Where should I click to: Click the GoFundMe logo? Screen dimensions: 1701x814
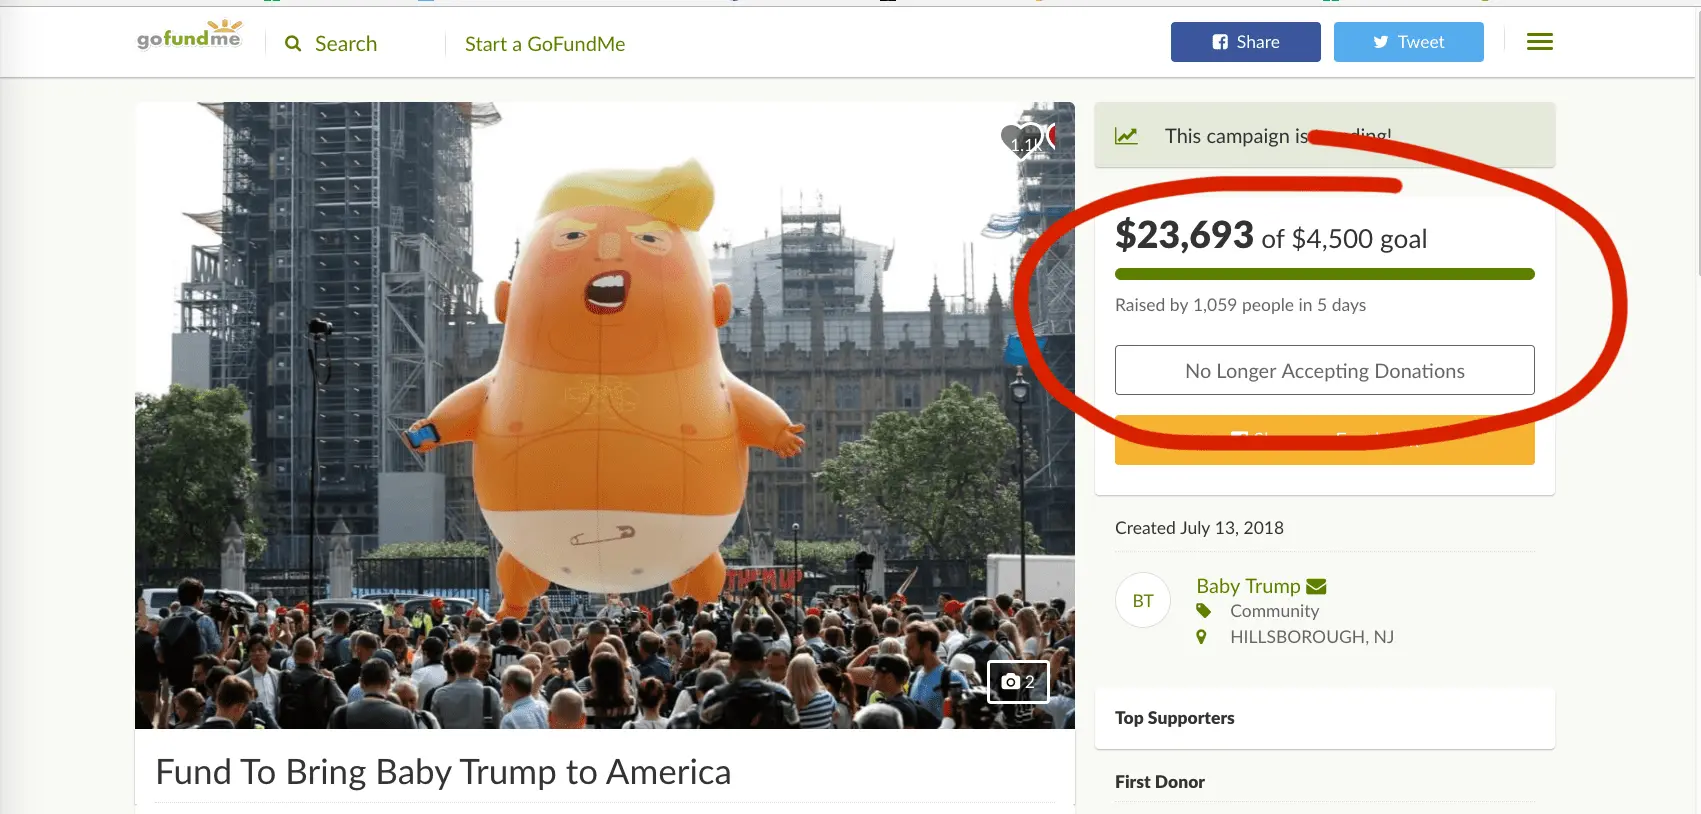pyautogui.click(x=189, y=38)
